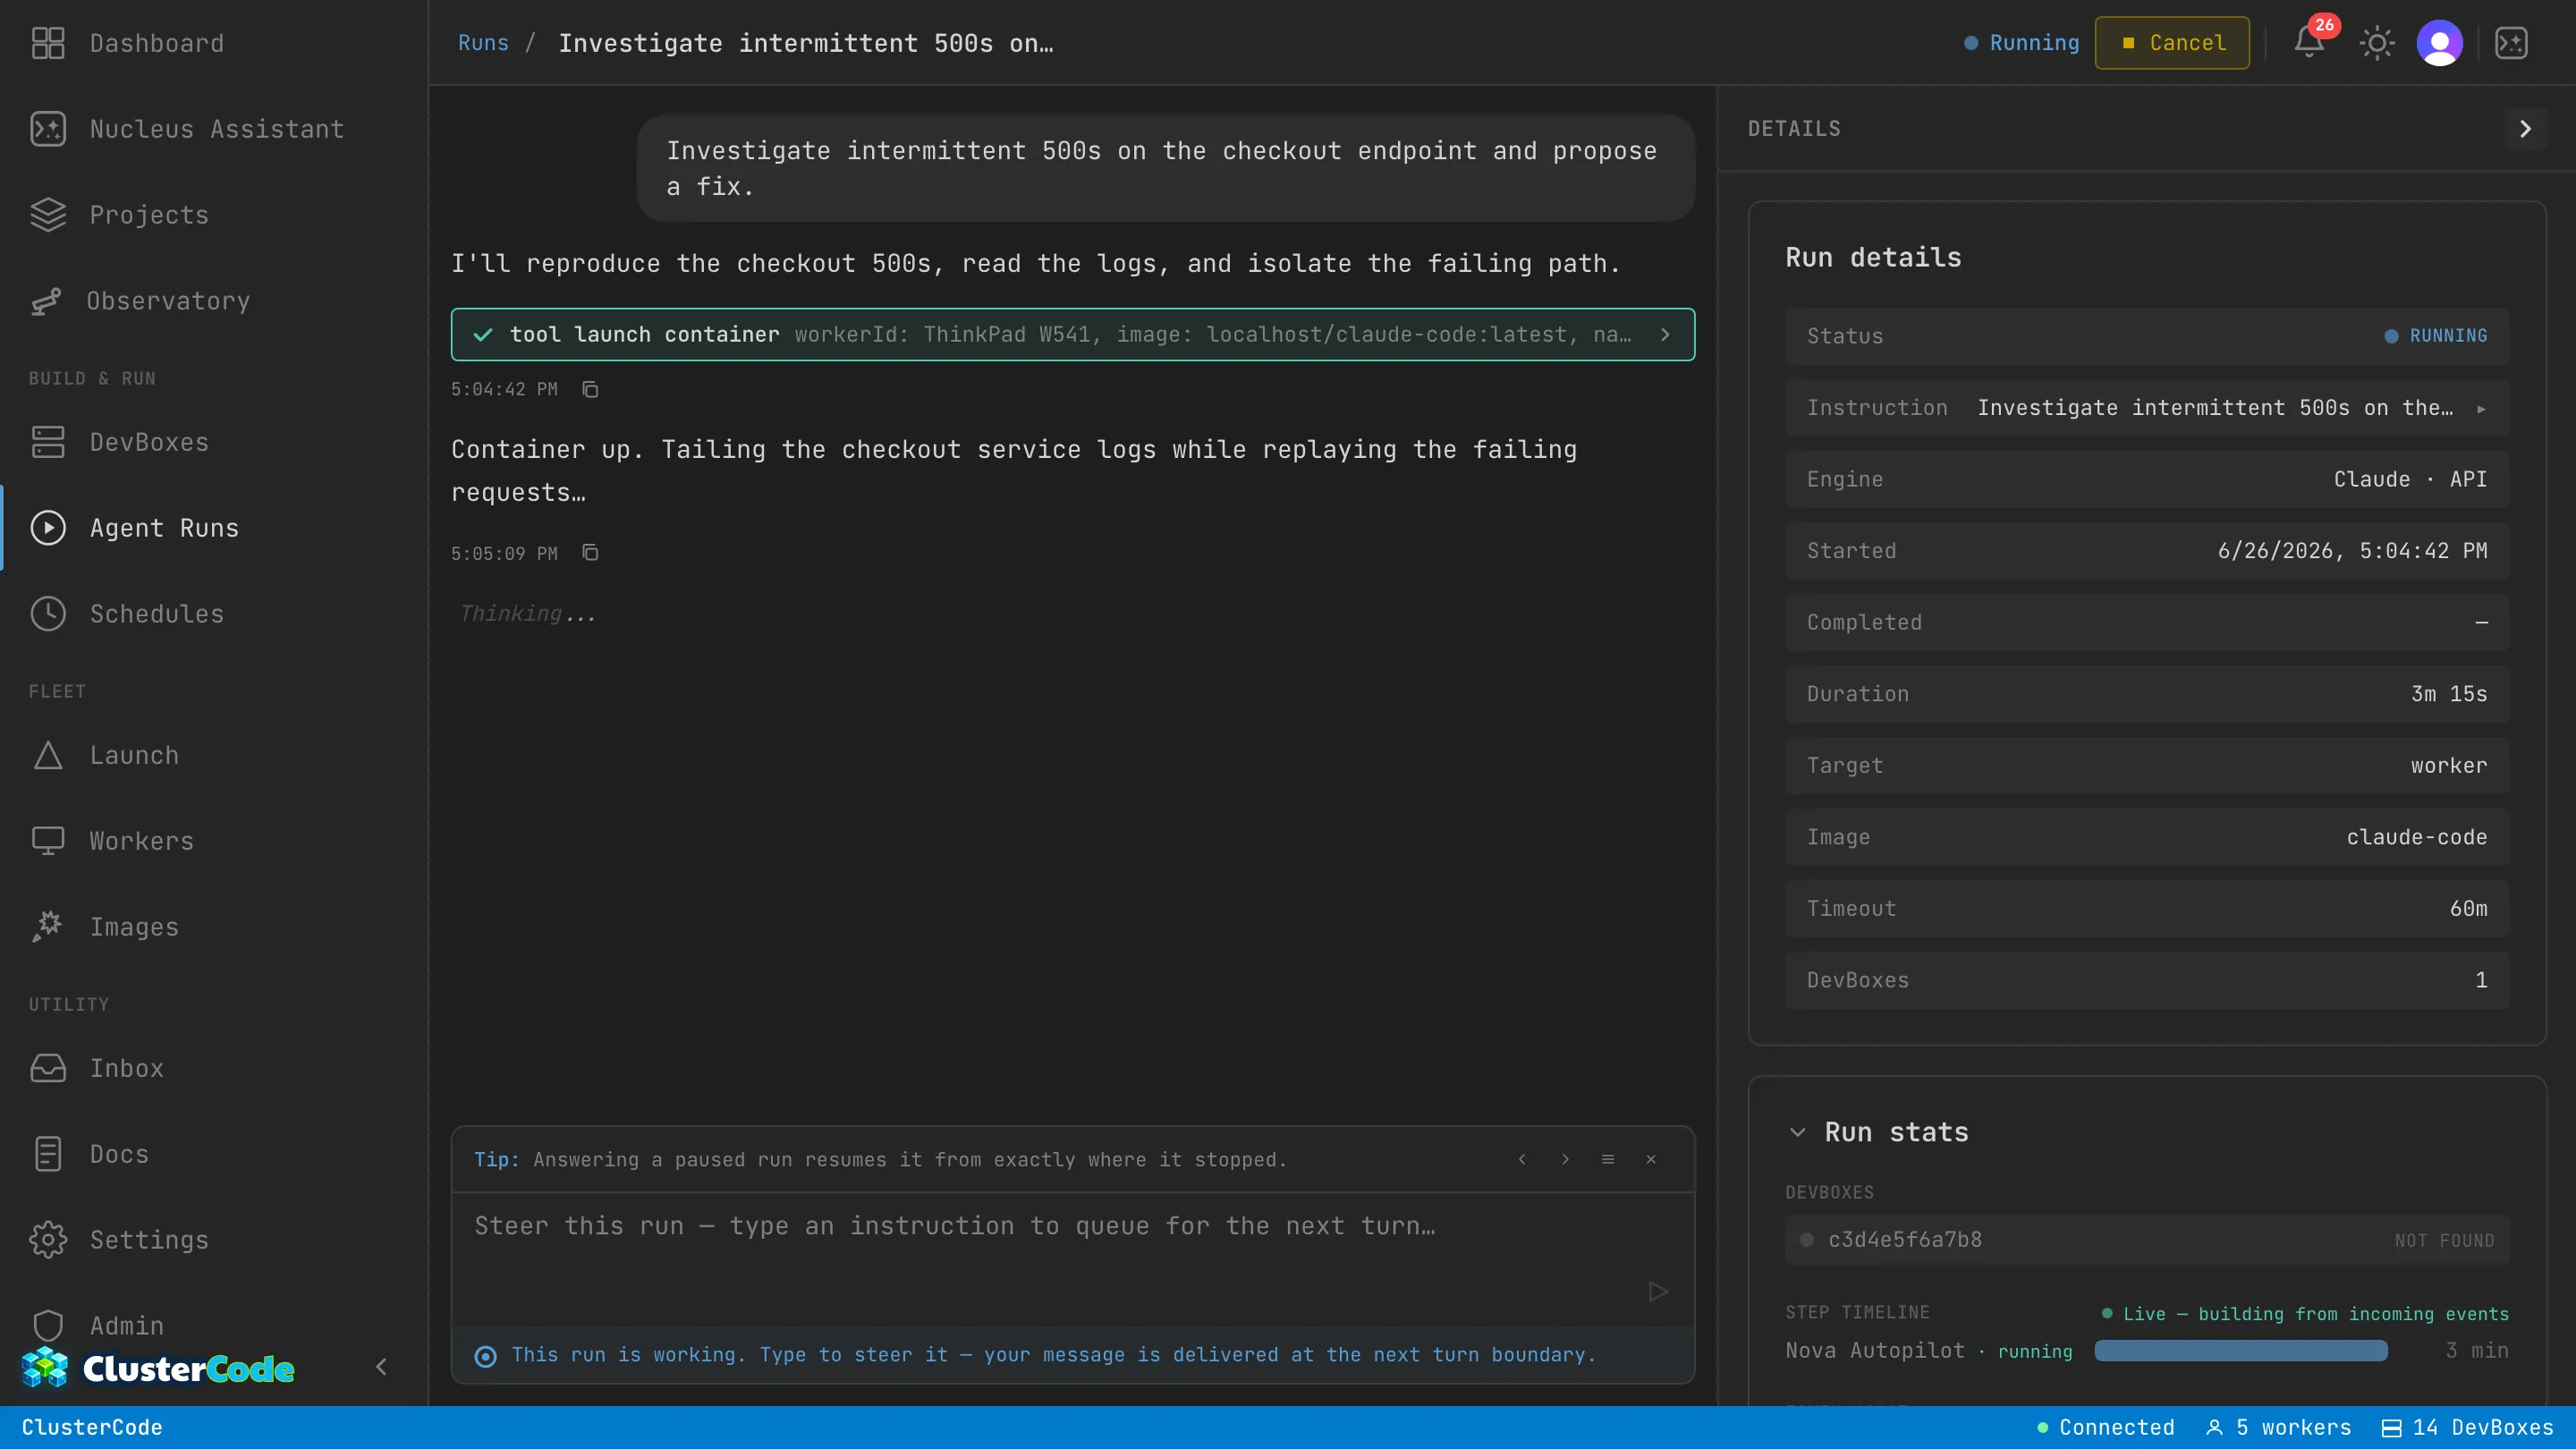Viewport: 2576px width, 1449px height.
Task: Open assistant panel icon in top bar
Action: pos(2512,43)
